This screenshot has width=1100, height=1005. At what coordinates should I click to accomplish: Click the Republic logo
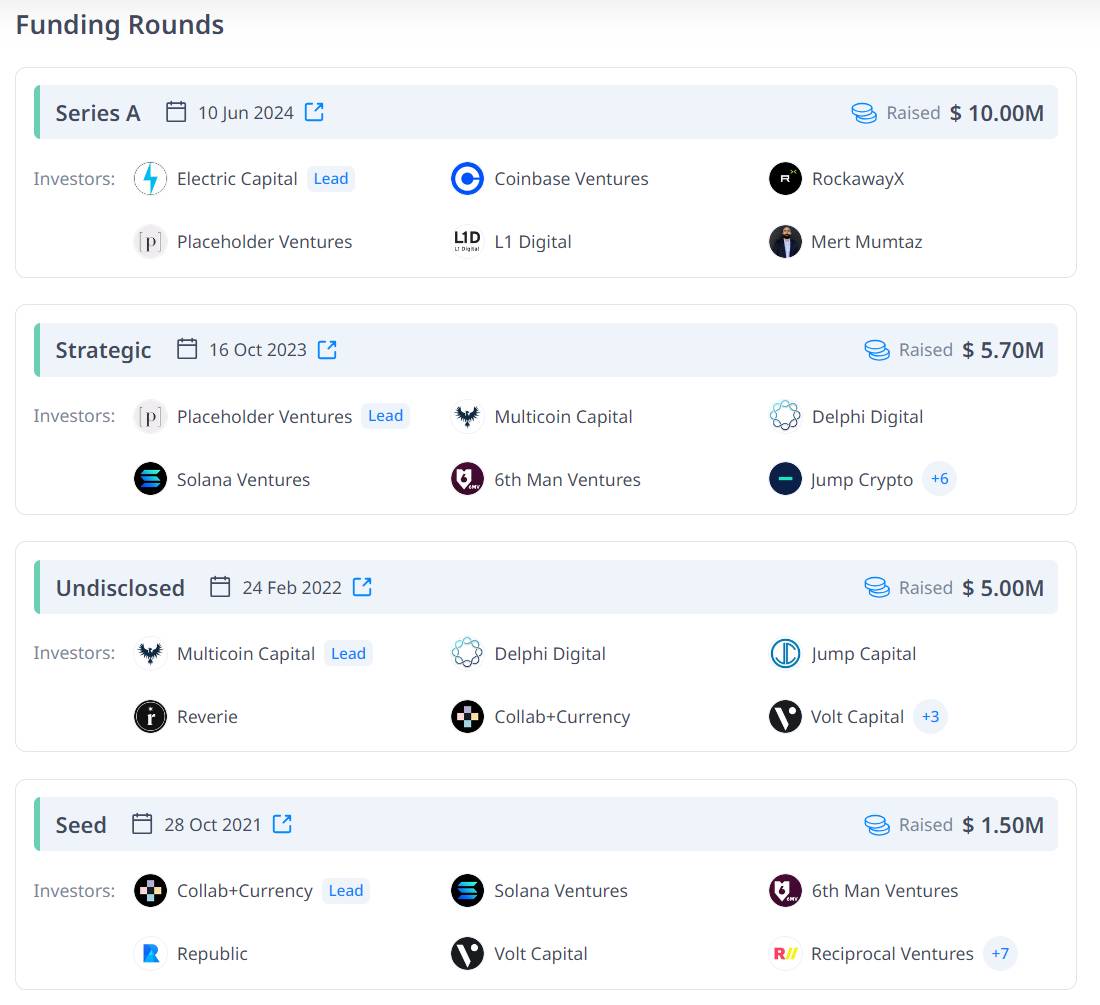coord(150,954)
